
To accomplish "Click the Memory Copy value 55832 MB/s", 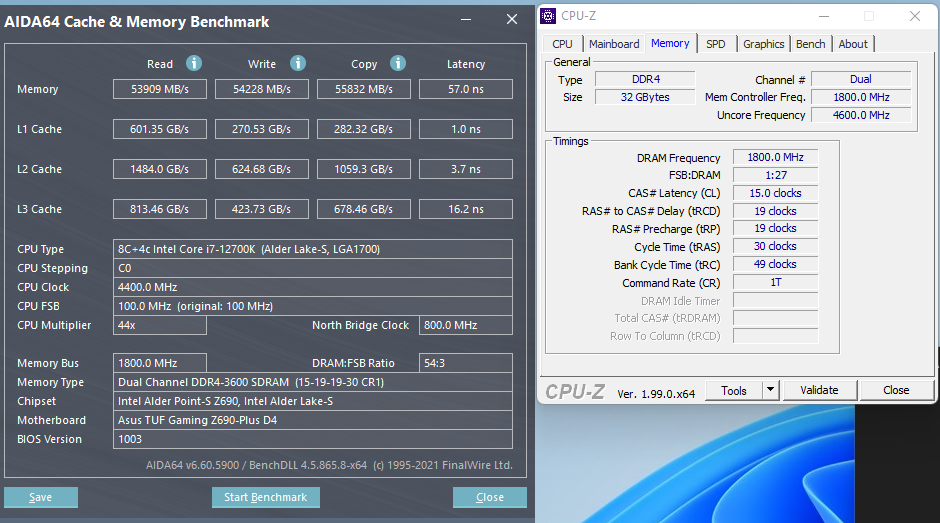I will tap(364, 89).
